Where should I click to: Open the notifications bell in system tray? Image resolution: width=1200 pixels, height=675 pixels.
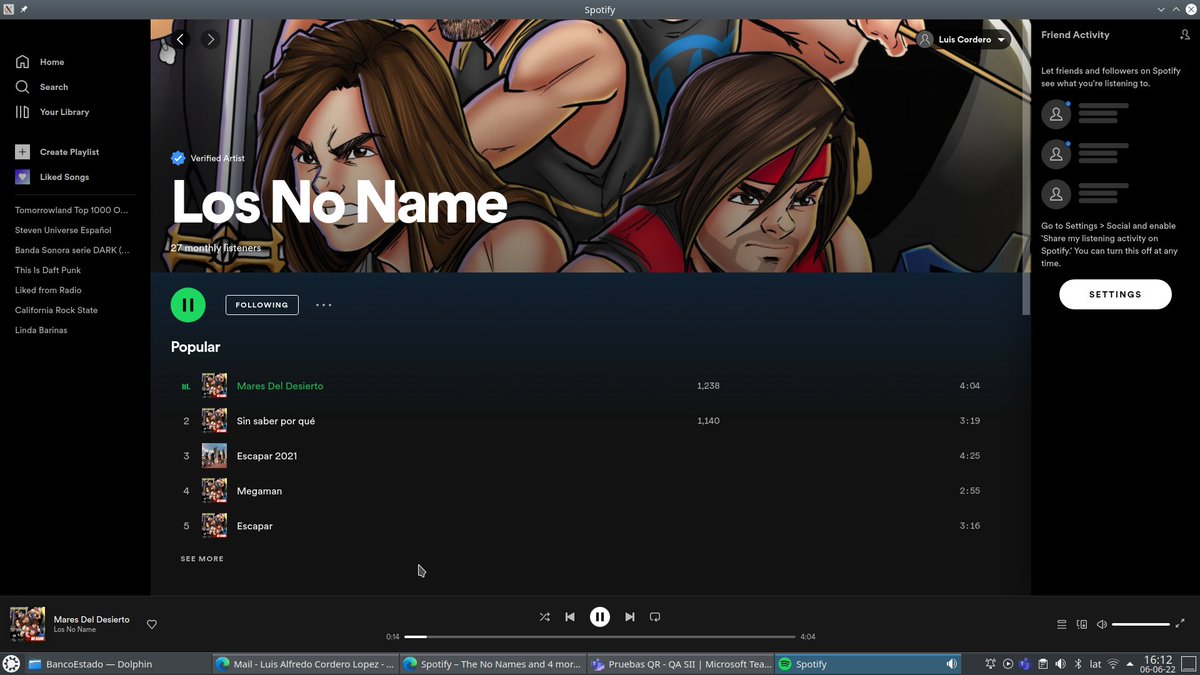point(990,664)
